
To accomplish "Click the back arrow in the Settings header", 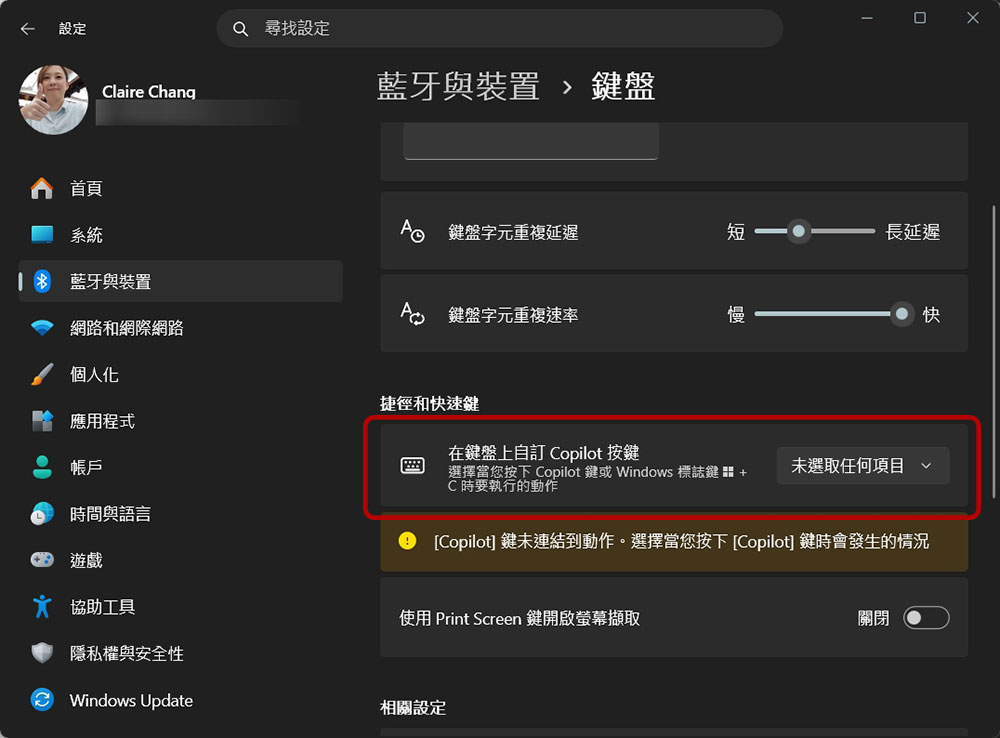I will [x=27, y=29].
